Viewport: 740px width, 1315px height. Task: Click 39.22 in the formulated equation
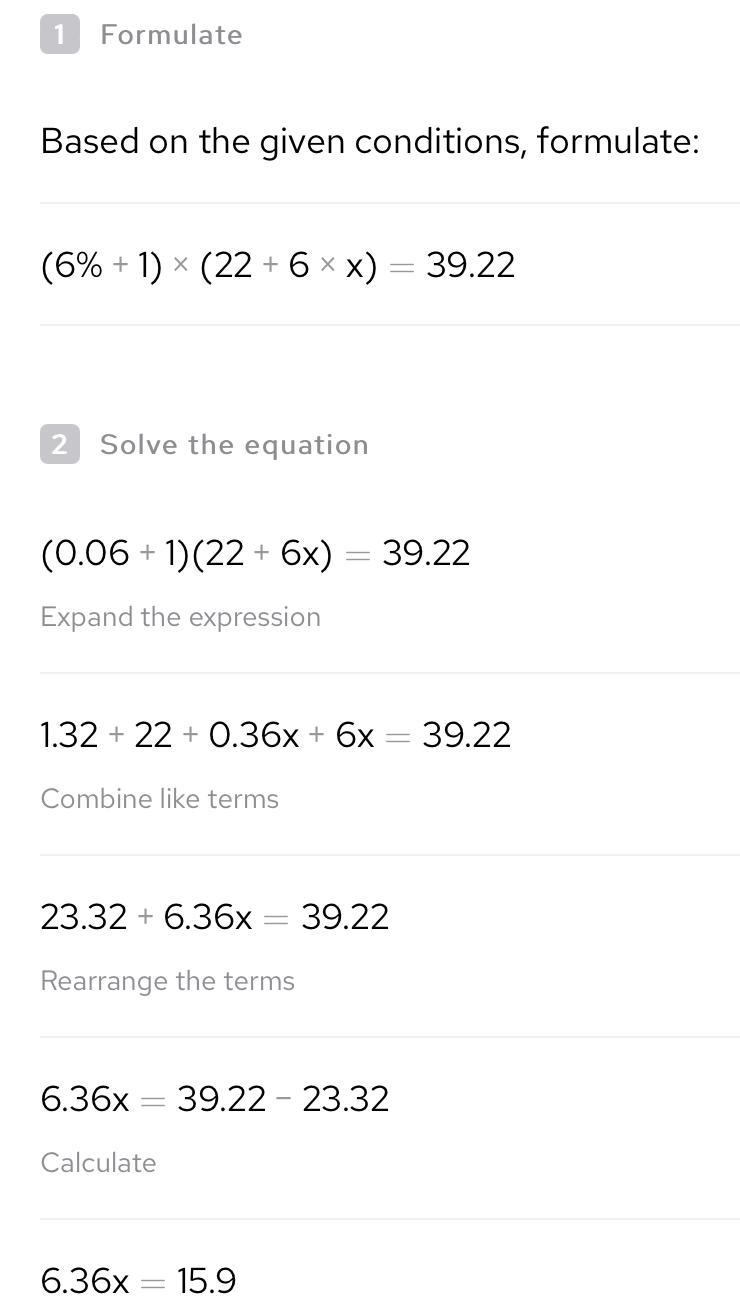click(x=470, y=265)
